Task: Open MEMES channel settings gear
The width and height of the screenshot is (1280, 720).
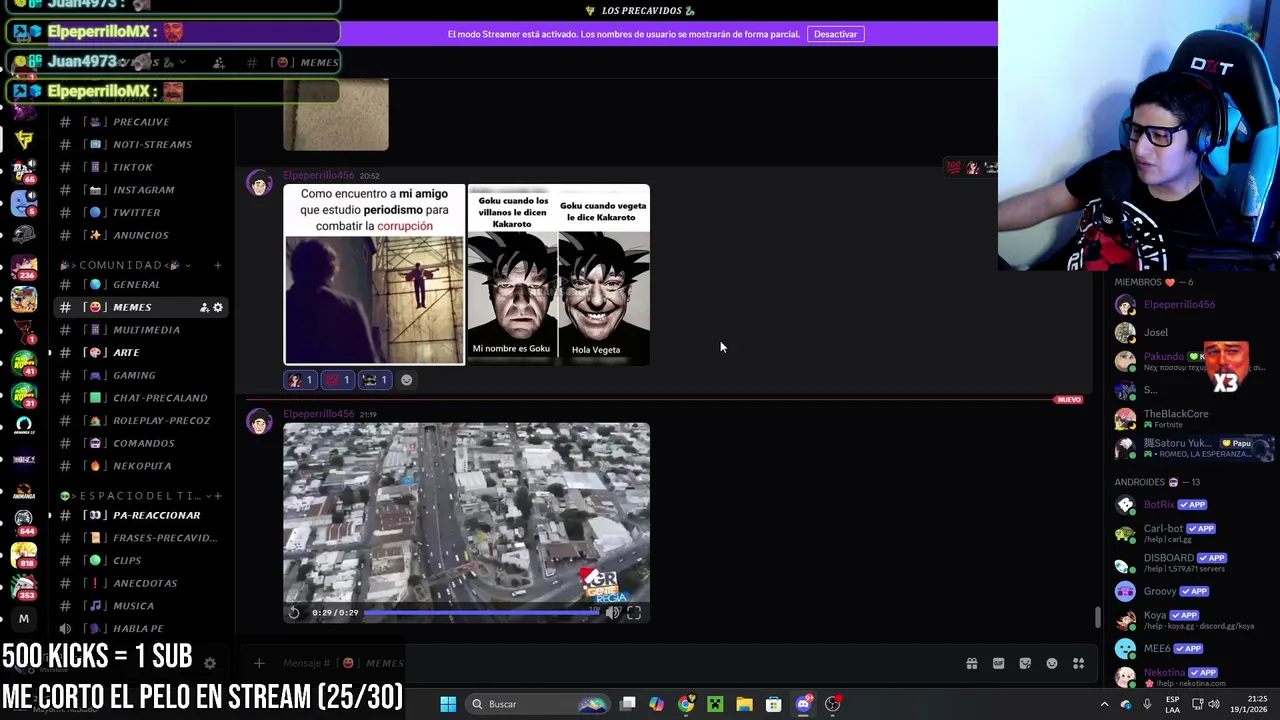Action: tap(218, 307)
